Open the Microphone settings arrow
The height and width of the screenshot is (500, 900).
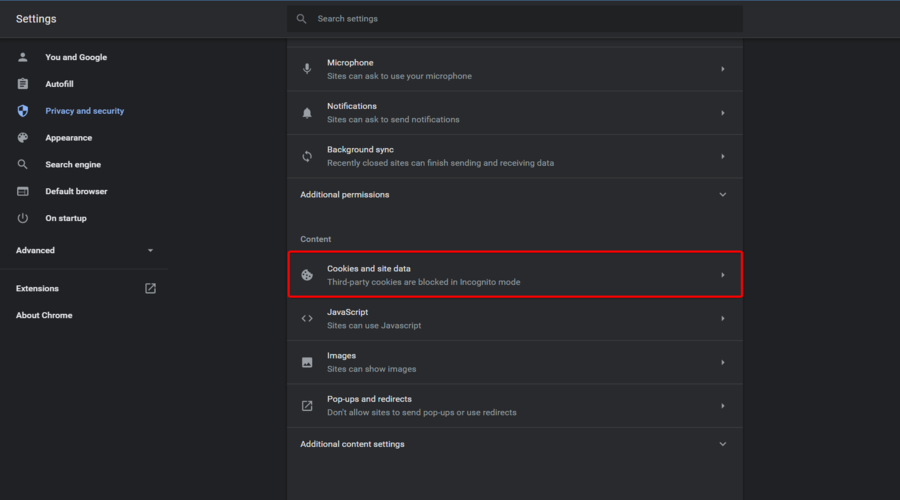(723, 69)
